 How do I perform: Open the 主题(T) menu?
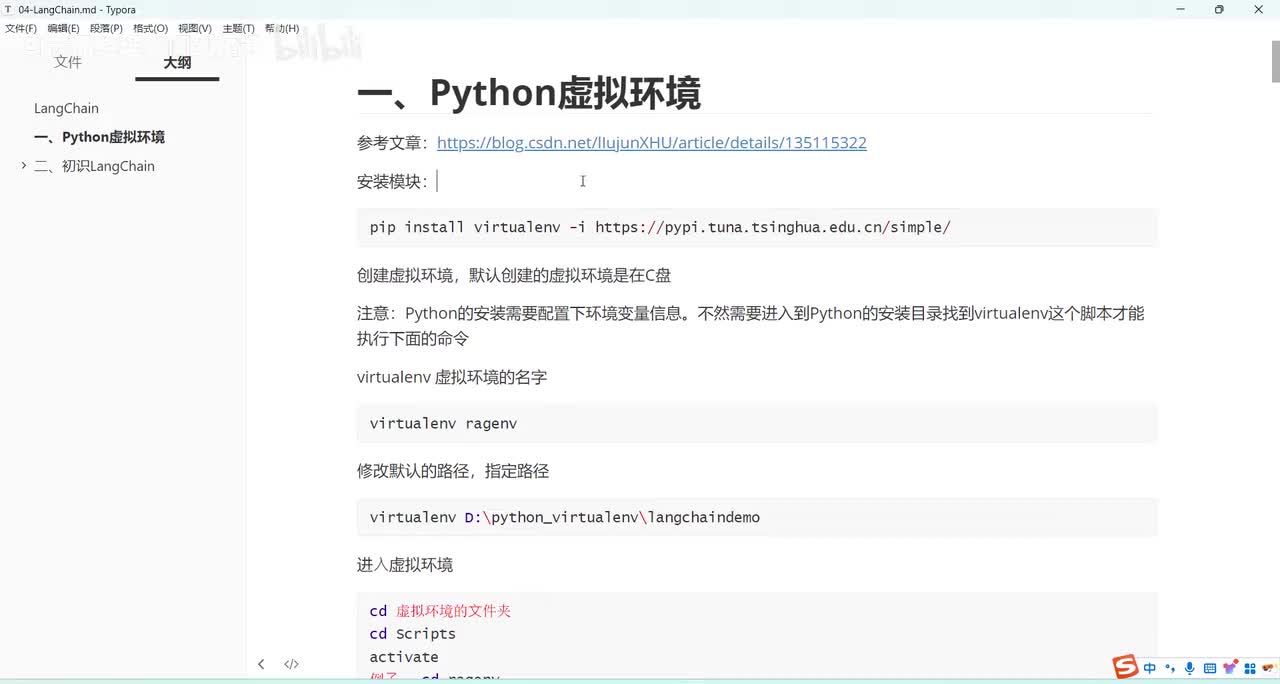238,29
